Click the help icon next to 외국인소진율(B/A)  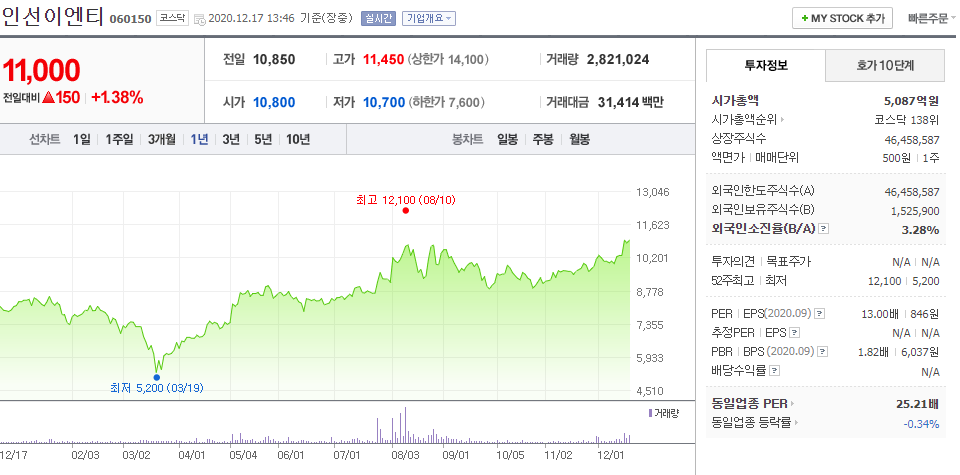[x=823, y=229]
